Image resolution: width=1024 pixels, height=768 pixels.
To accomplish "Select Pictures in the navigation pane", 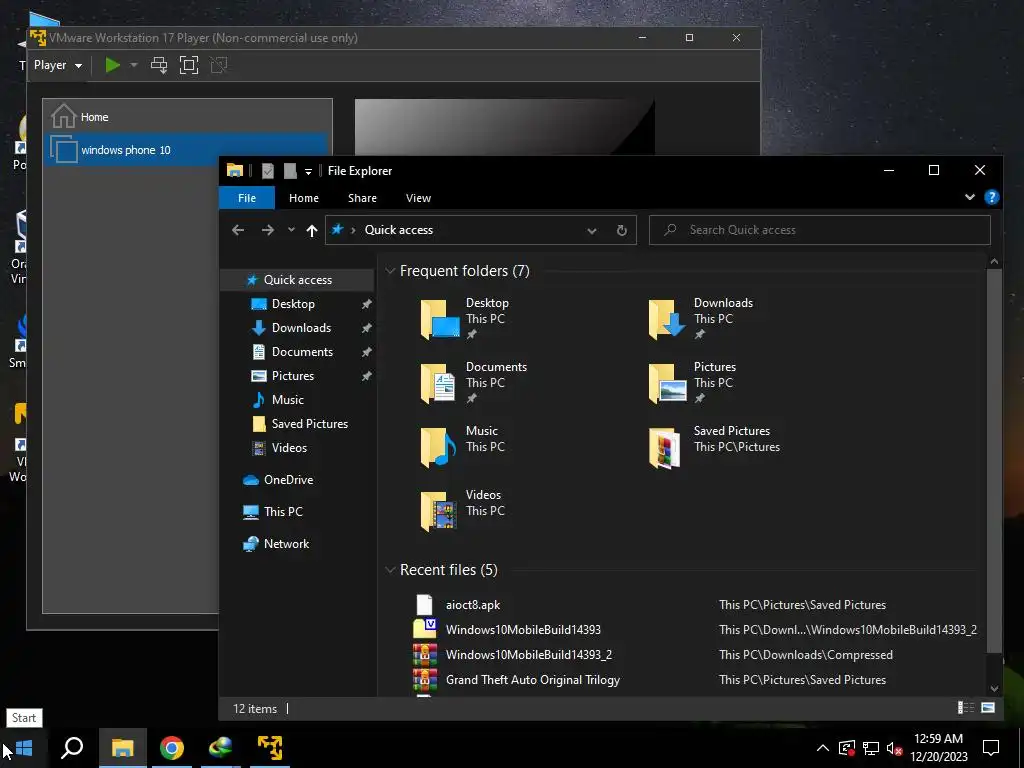I will (x=293, y=376).
